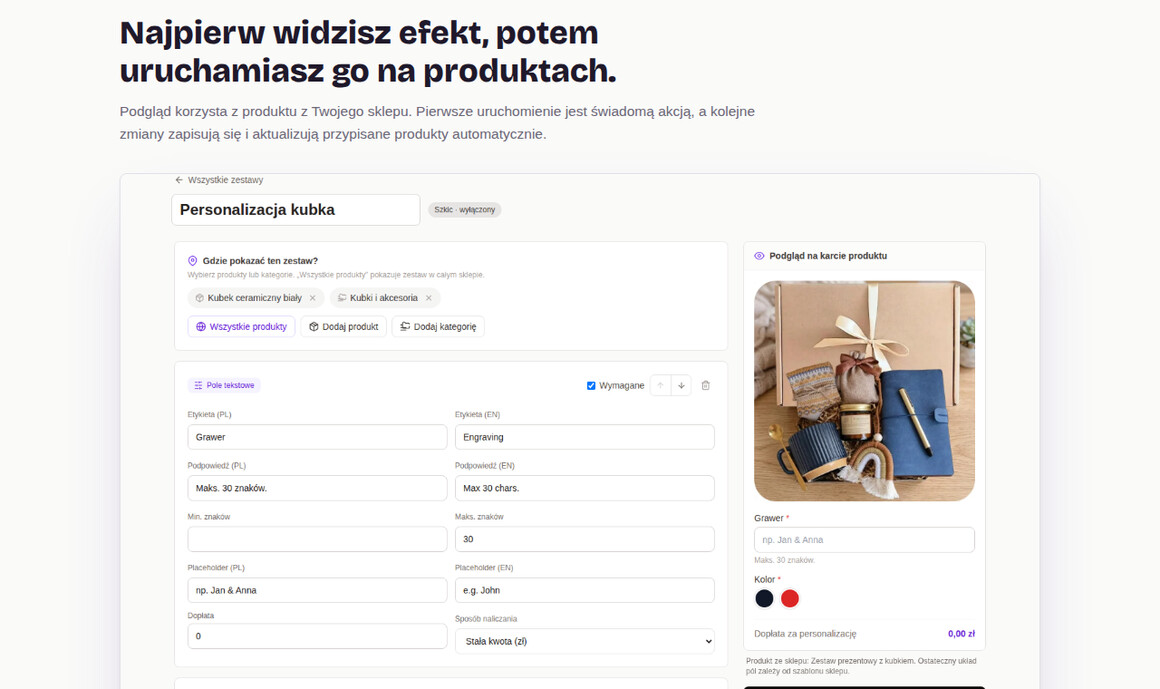Open the Sposób naliczania dropdown
This screenshot has height=689, width=1160.
click(x=584, y=642)
